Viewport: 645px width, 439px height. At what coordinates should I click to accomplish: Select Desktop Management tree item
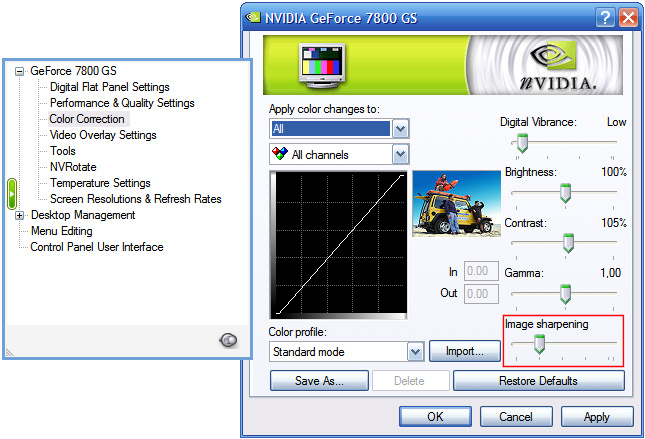pos(83,215)
